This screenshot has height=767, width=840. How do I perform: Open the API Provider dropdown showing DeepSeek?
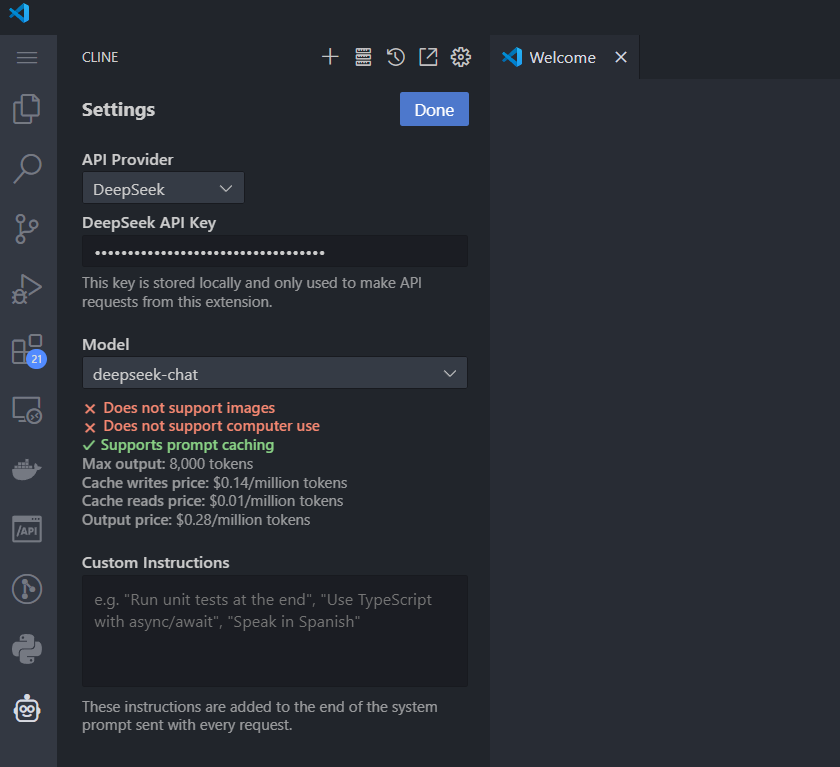click(x=163, y=188)
